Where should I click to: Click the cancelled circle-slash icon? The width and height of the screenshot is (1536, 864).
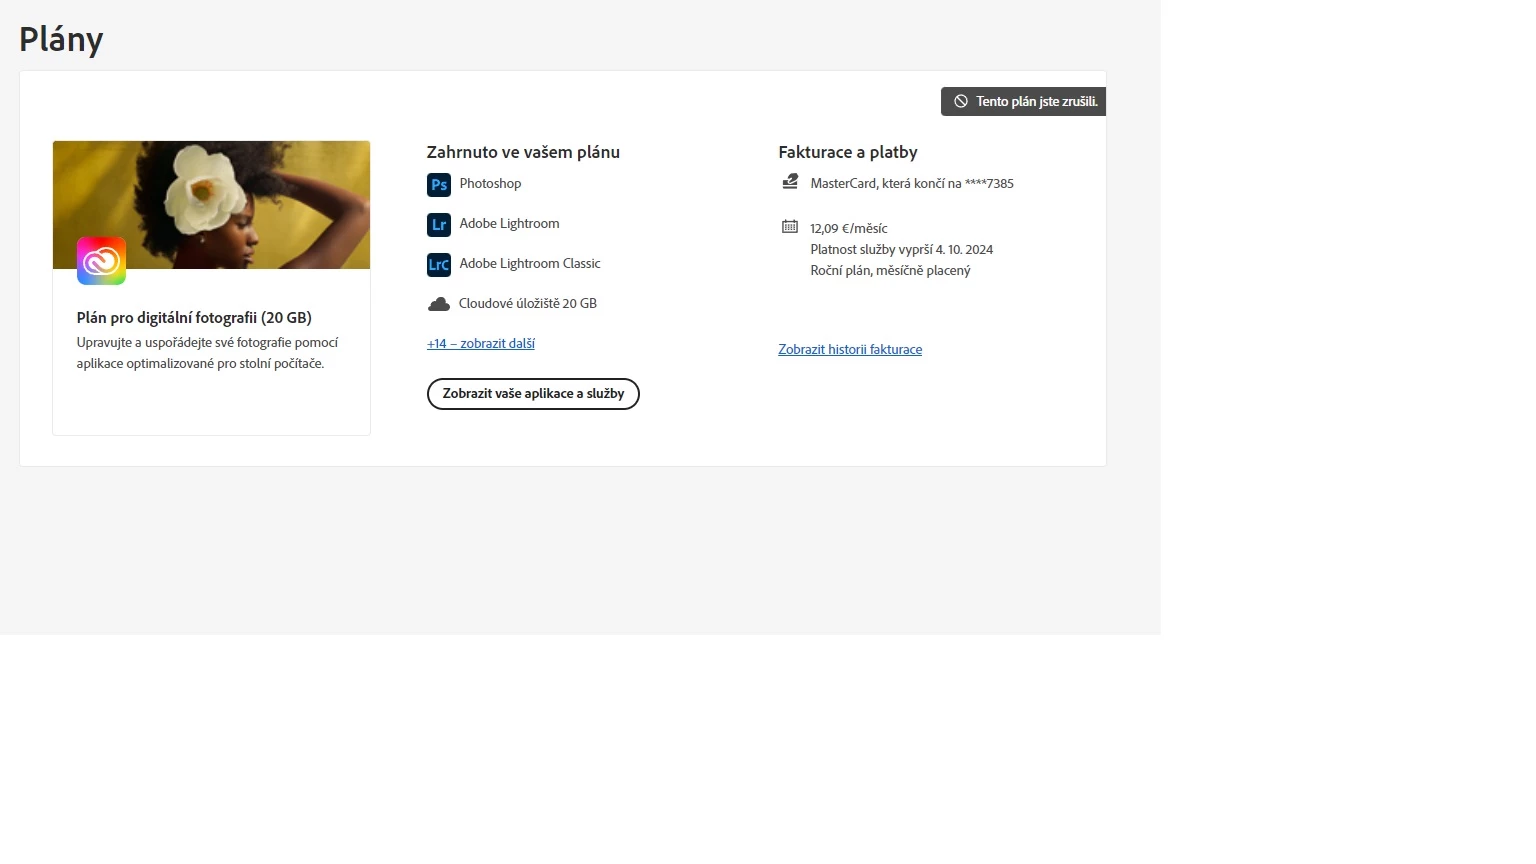pyautogui.click(x=960, y=101)
